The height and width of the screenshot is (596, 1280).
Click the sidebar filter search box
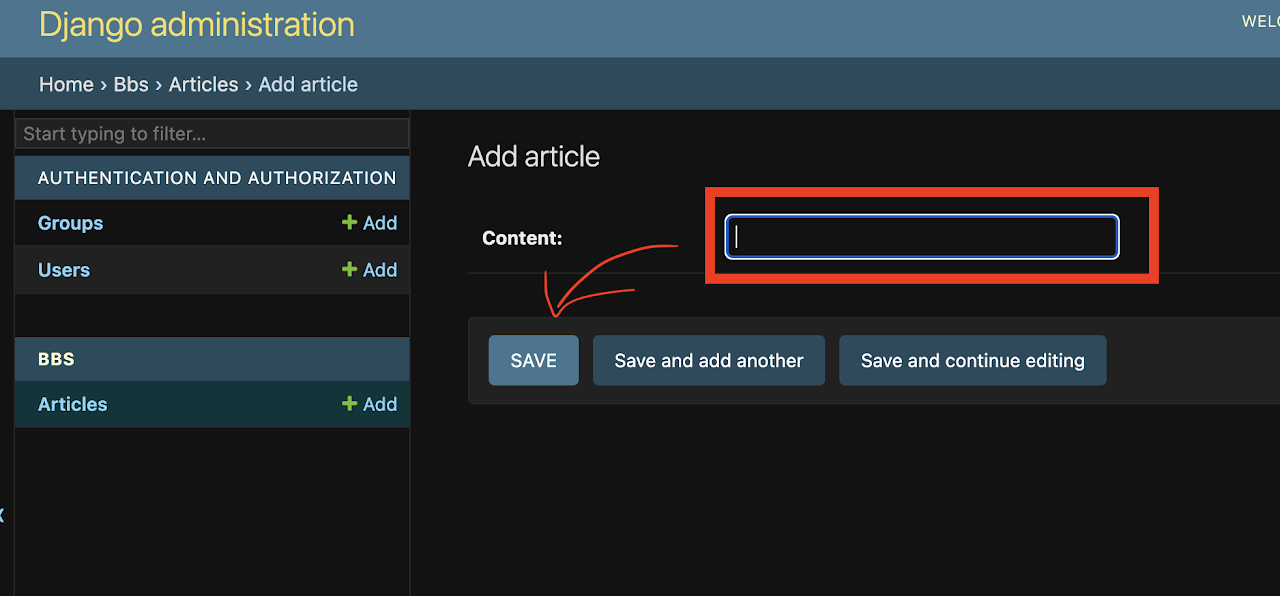point(212,134)
